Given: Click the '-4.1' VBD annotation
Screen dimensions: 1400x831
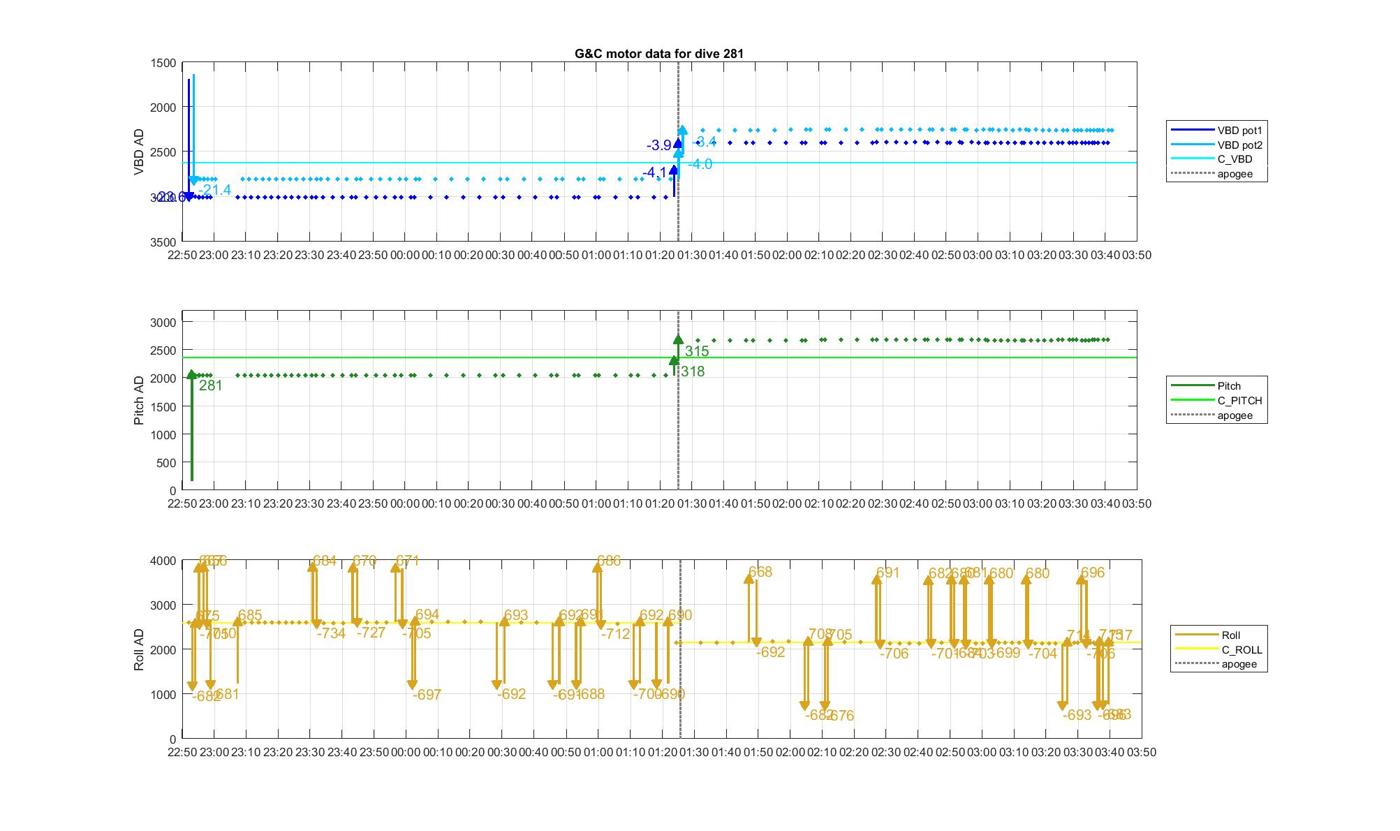Looking at the screenshot, I should tap(655, 173).
